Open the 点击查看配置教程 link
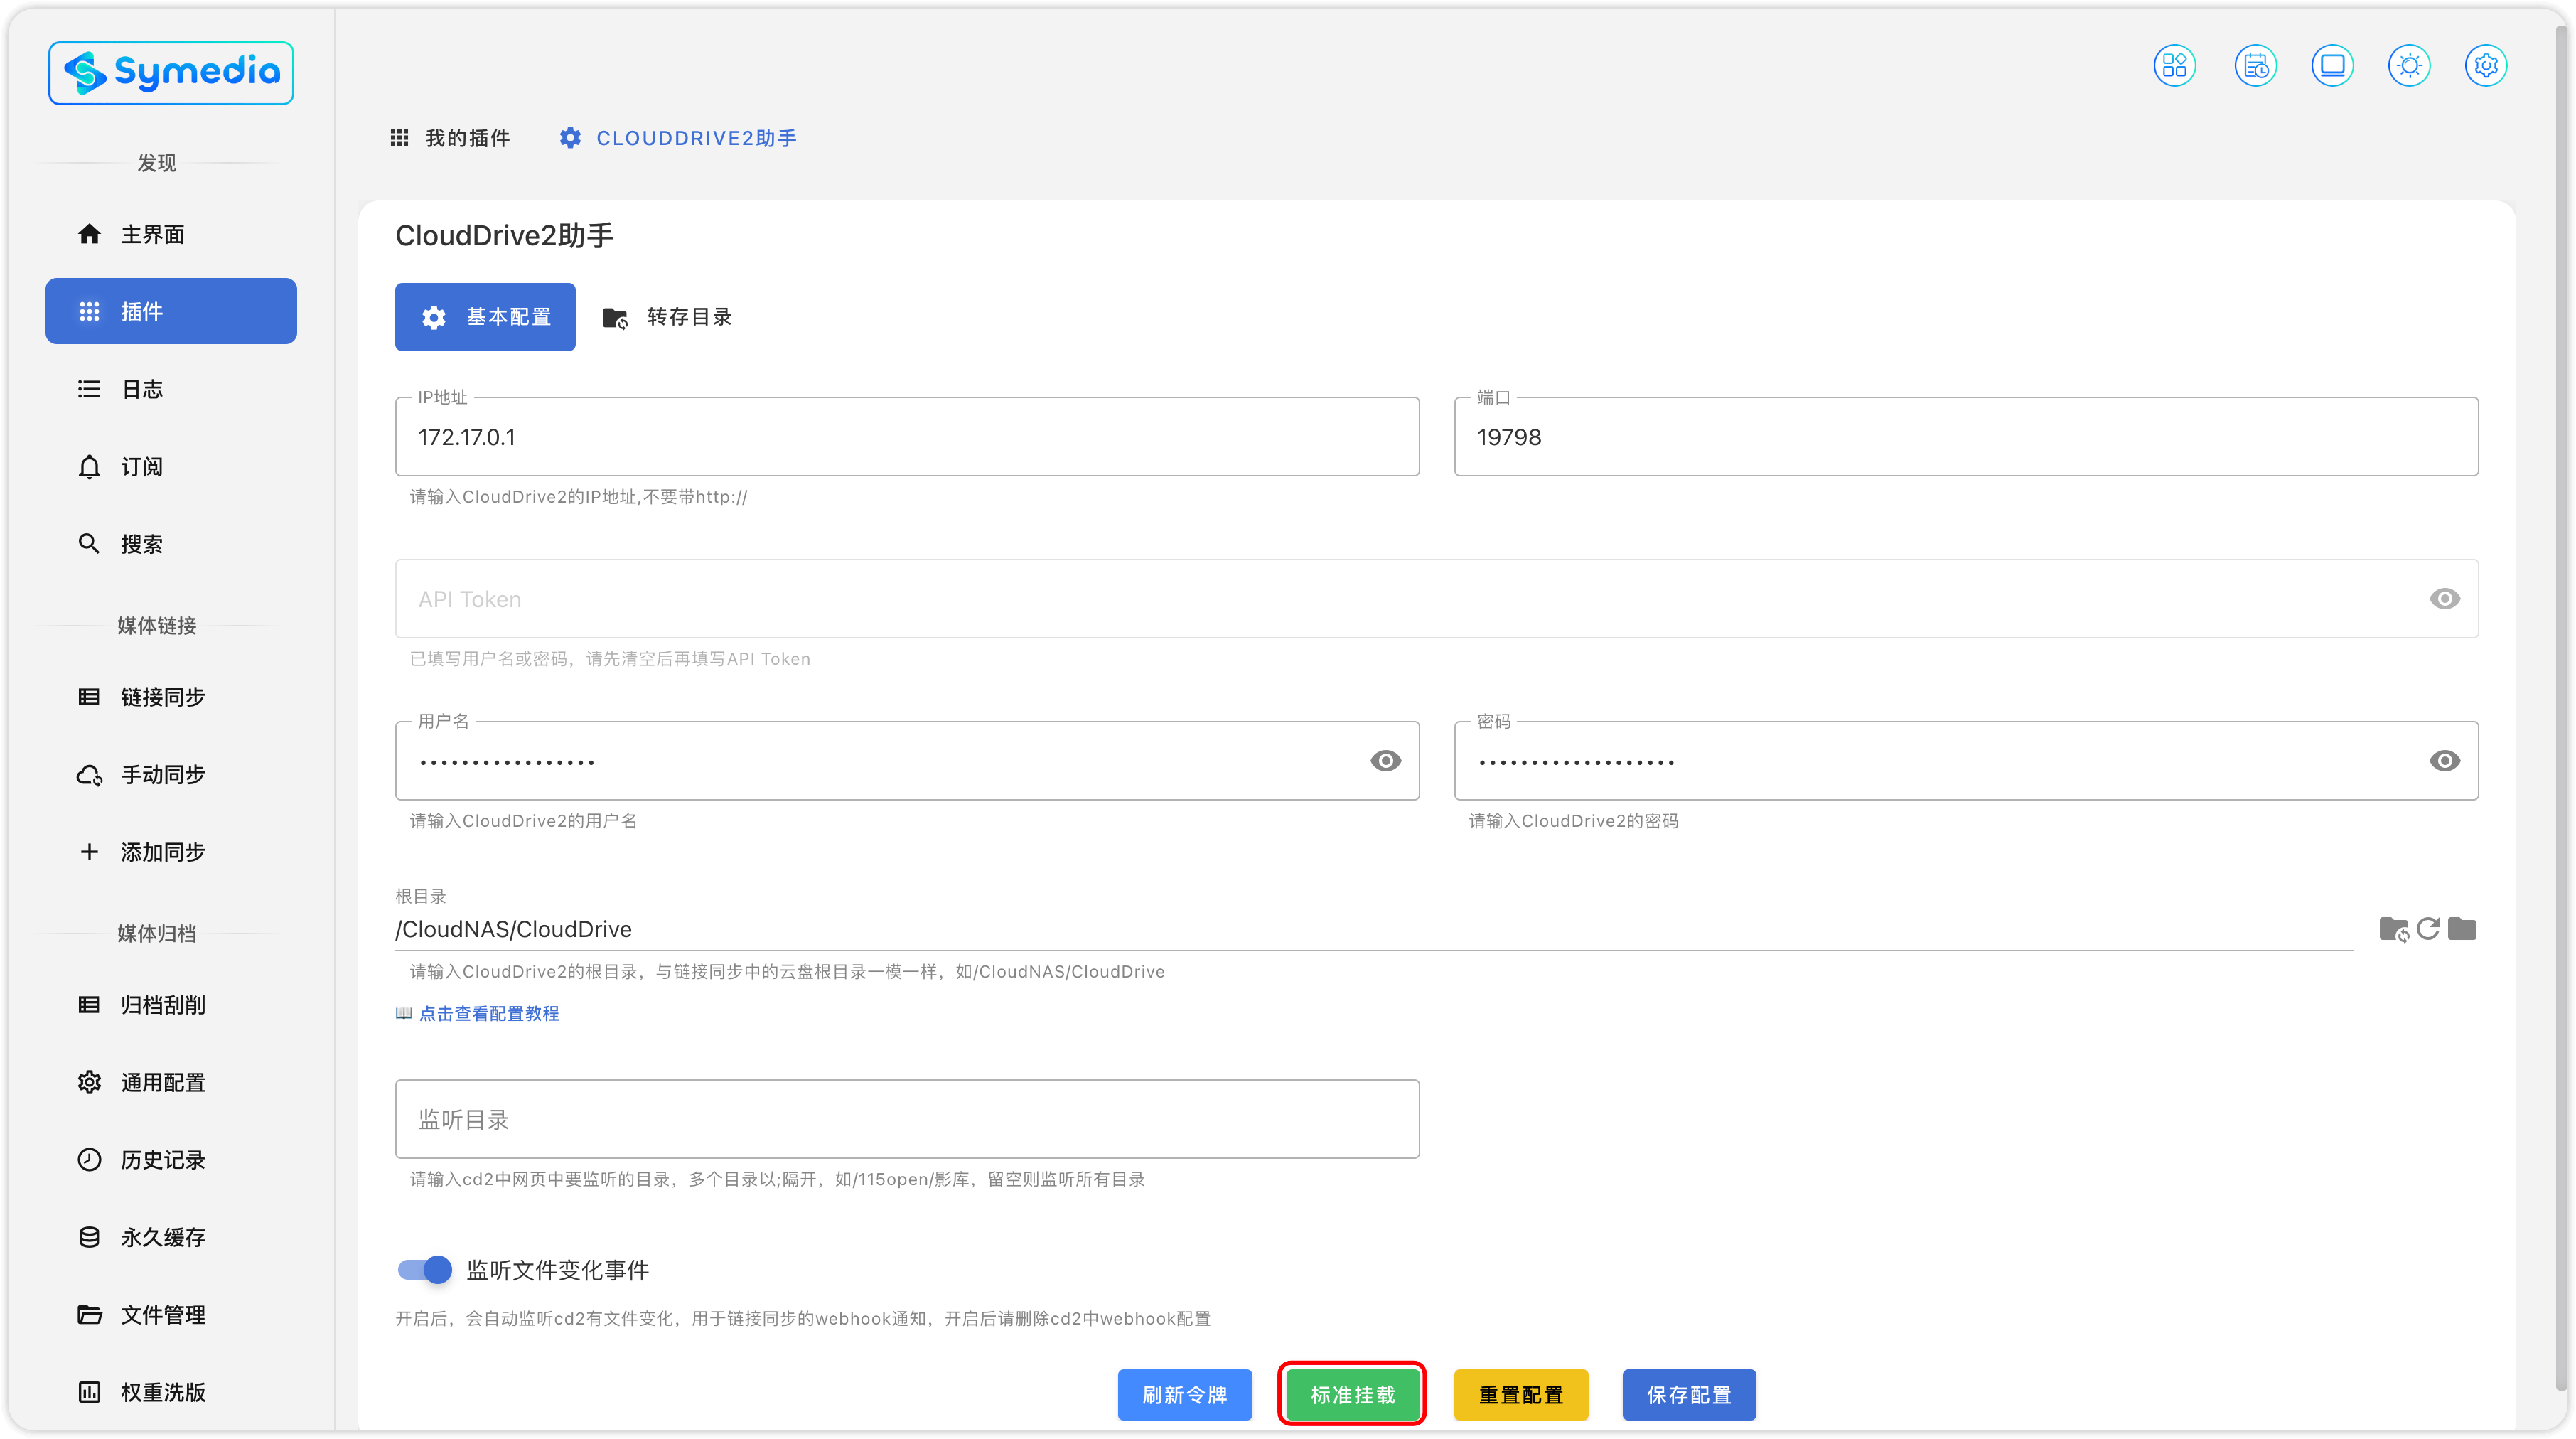 (488, 1013)
